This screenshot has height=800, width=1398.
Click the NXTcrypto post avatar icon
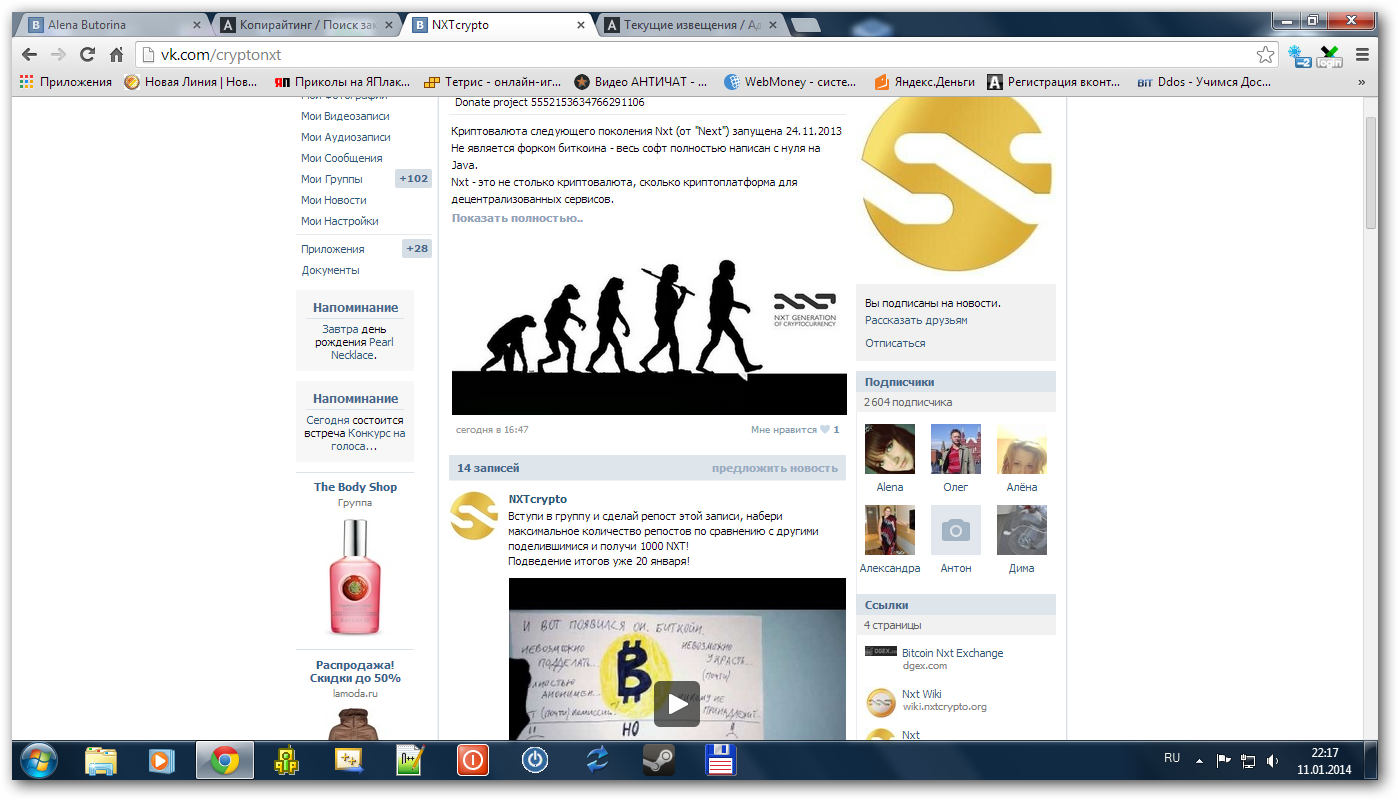click(x=474, y=516)
